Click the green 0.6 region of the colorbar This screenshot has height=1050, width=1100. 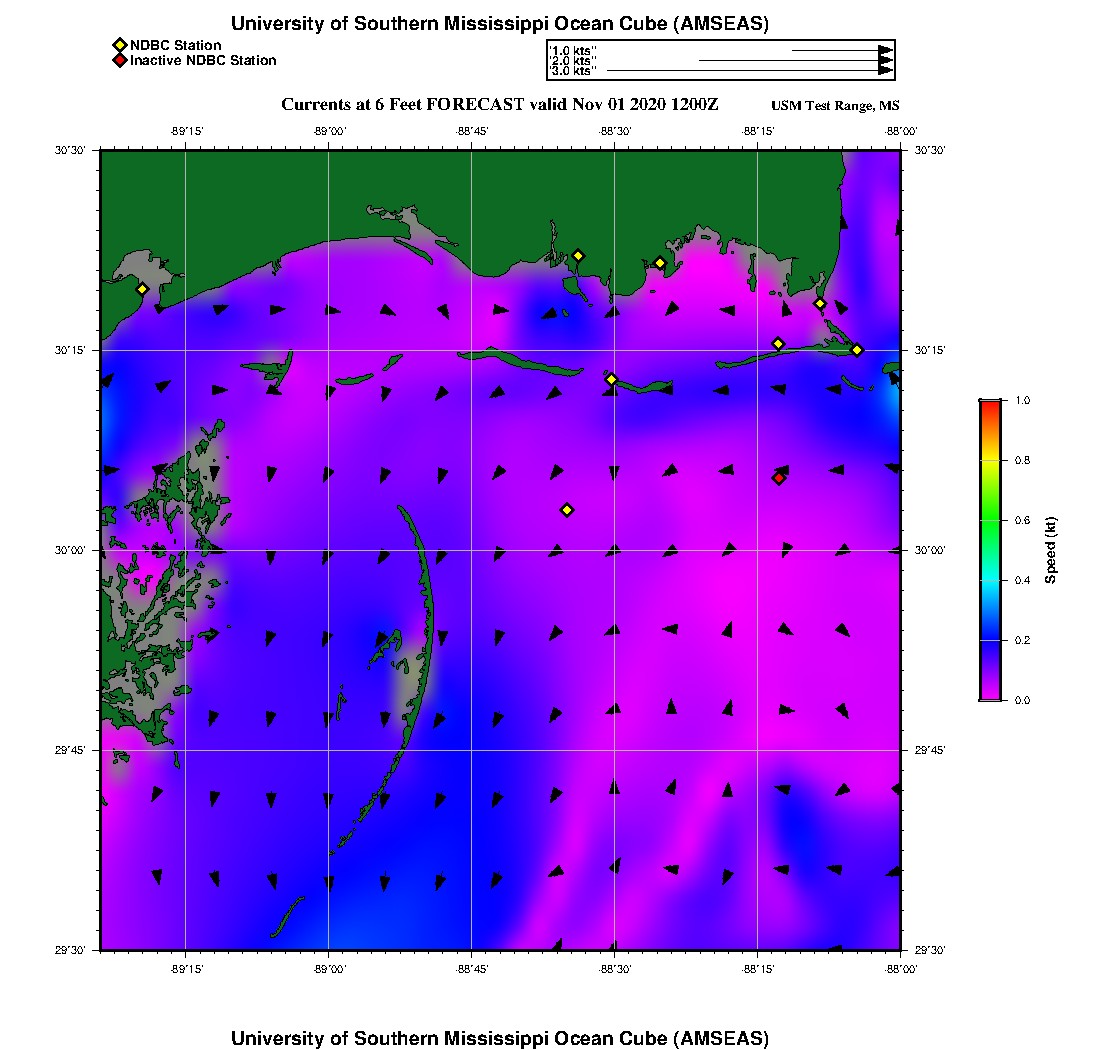pos(991,520)
